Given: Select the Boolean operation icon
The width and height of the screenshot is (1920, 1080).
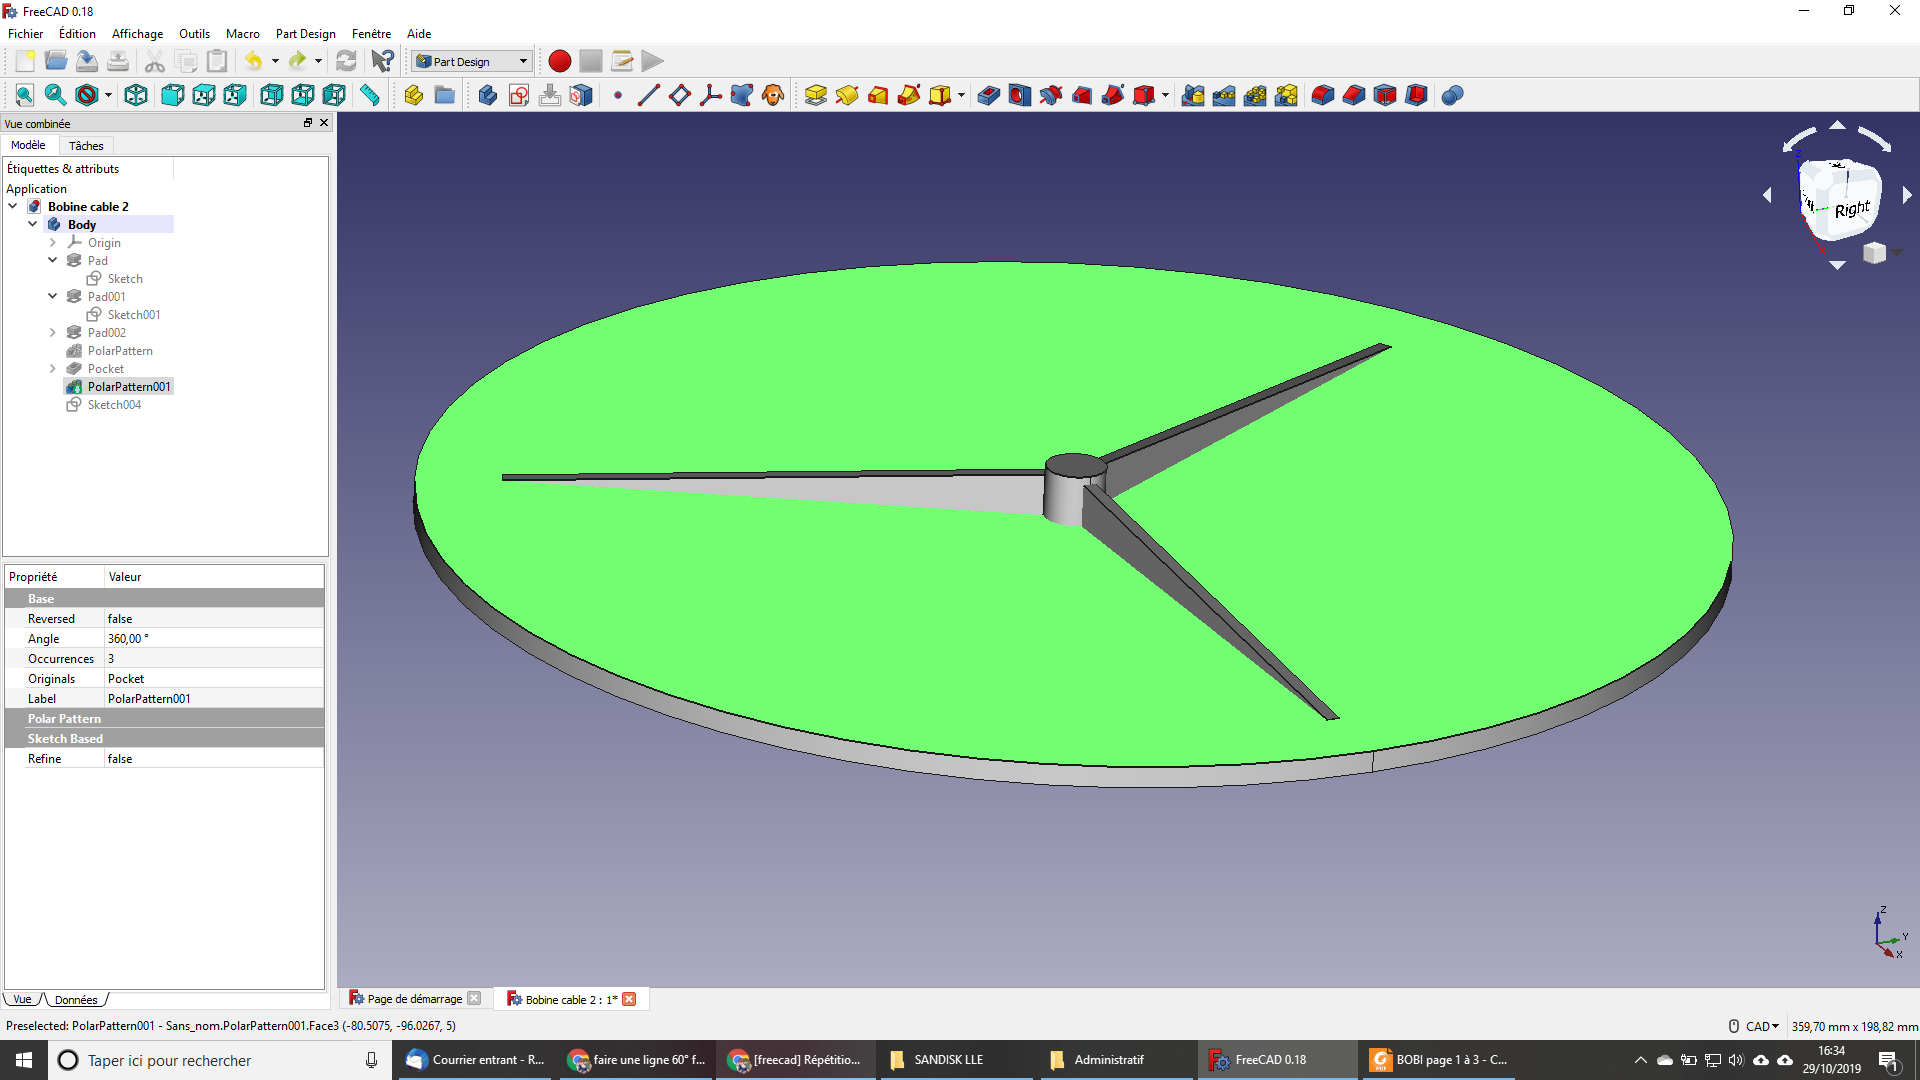Looking at the screenshot, I should (x=1452, y=95).
